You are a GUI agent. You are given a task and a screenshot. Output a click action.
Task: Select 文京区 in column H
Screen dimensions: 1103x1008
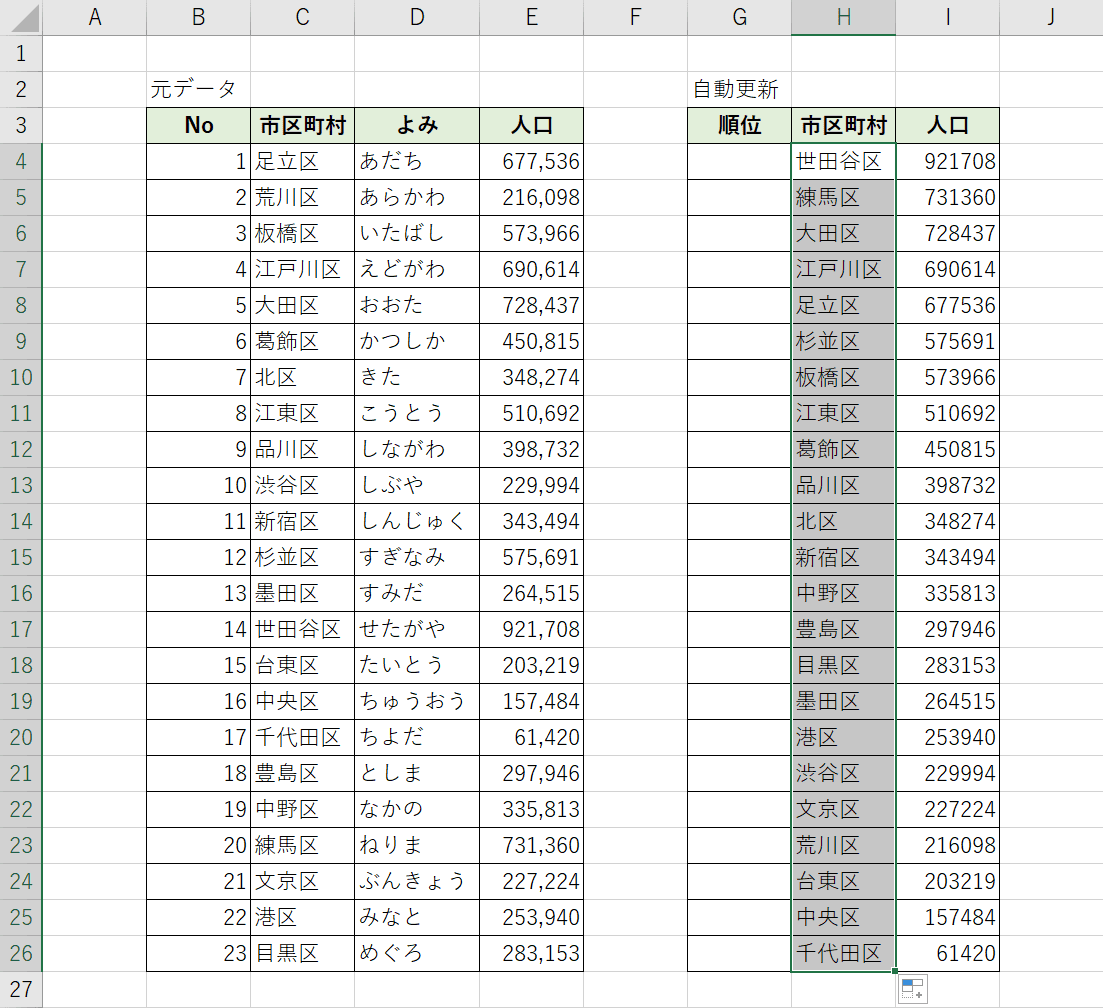pos(843,809)
